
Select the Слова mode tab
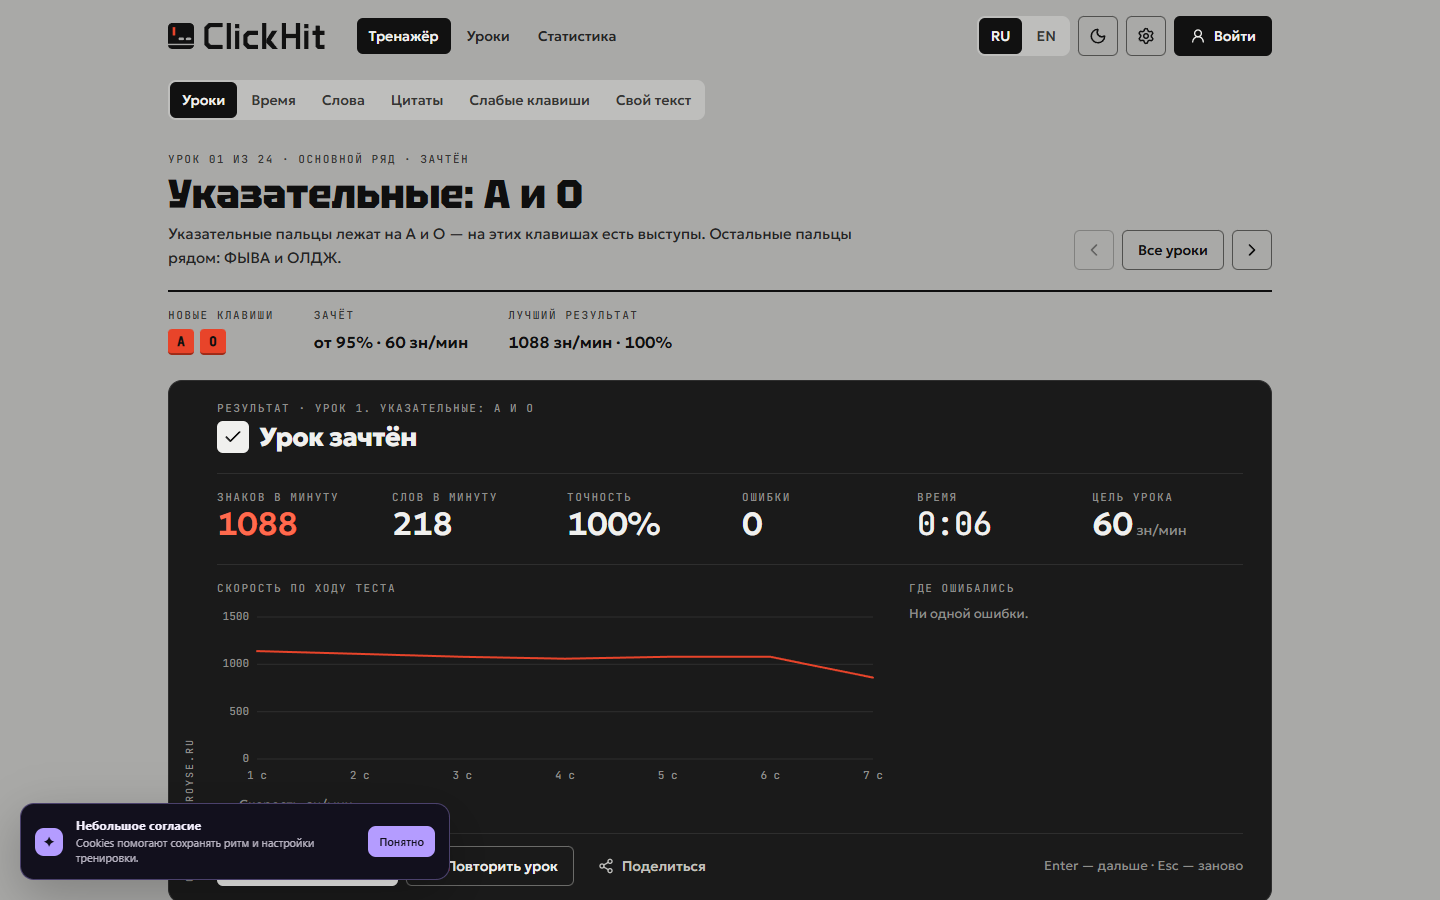tap(343, 100)
